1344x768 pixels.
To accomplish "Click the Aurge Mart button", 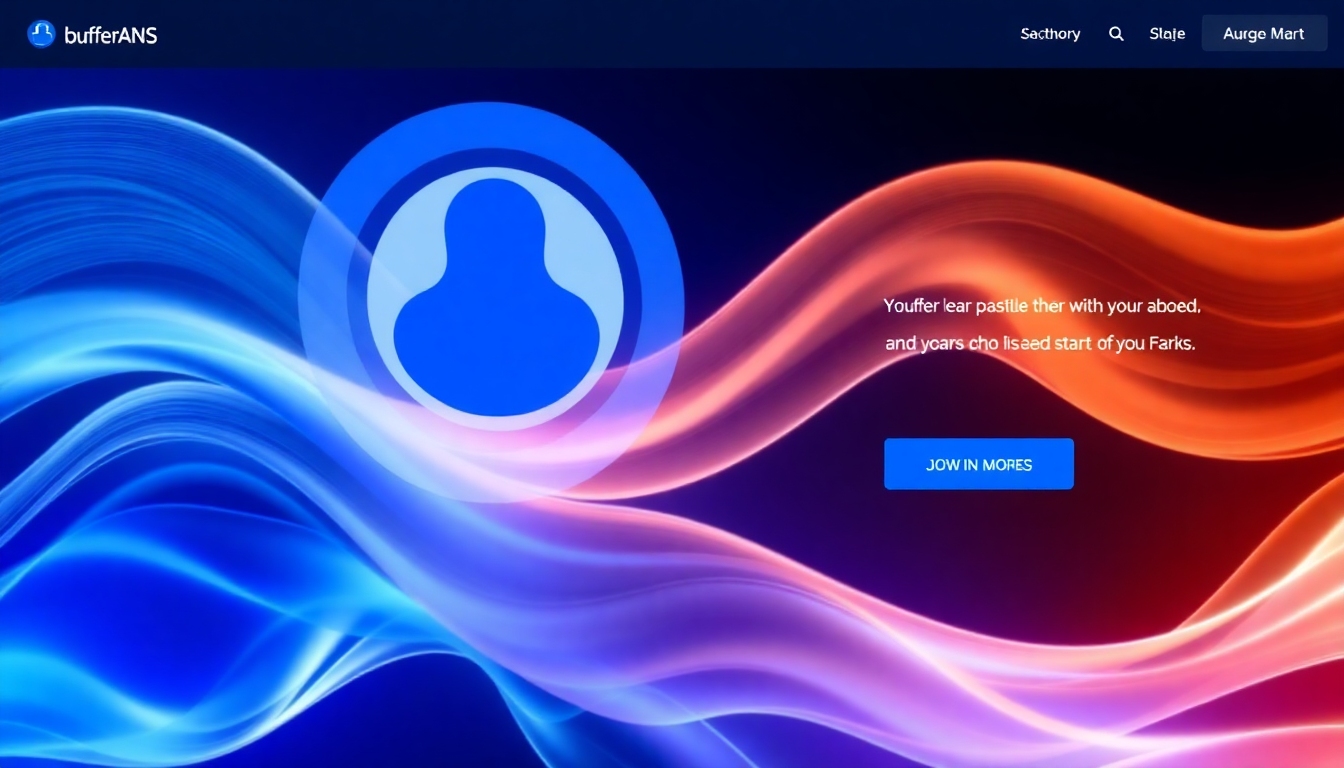I will point(1263,33).
